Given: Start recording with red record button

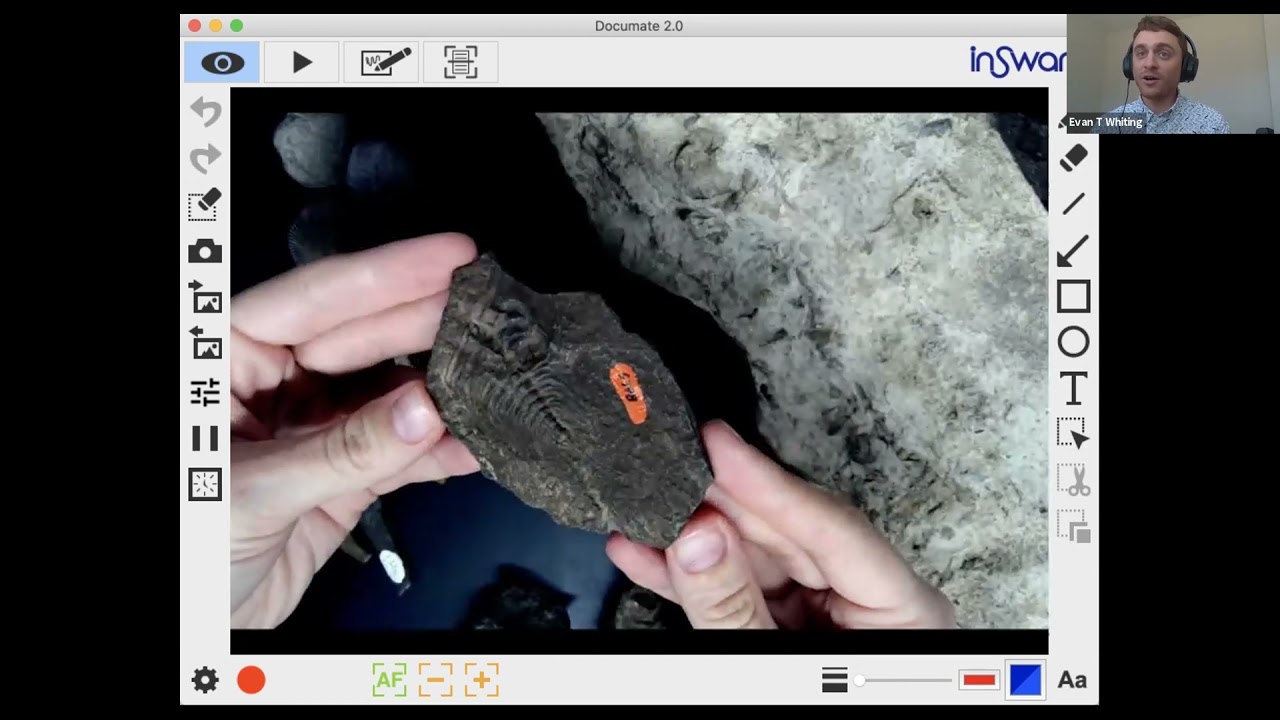Looking at the screenshot, I should [251, 681].
